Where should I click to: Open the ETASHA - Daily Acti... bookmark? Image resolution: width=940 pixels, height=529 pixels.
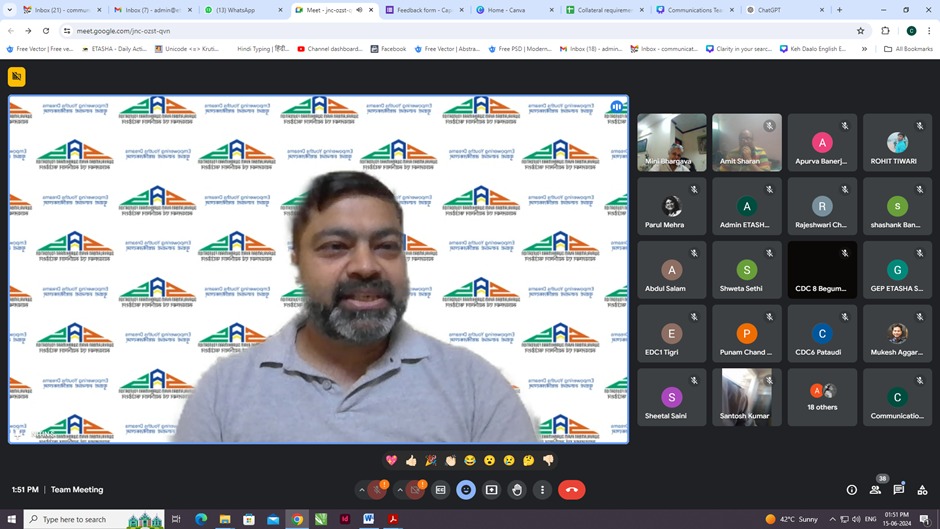[x=115, y=49]
